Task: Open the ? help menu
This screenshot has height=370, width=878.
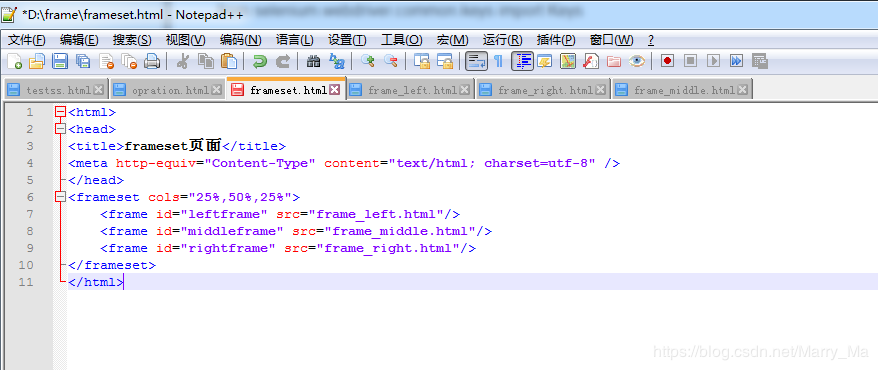Action: point(651,40)
